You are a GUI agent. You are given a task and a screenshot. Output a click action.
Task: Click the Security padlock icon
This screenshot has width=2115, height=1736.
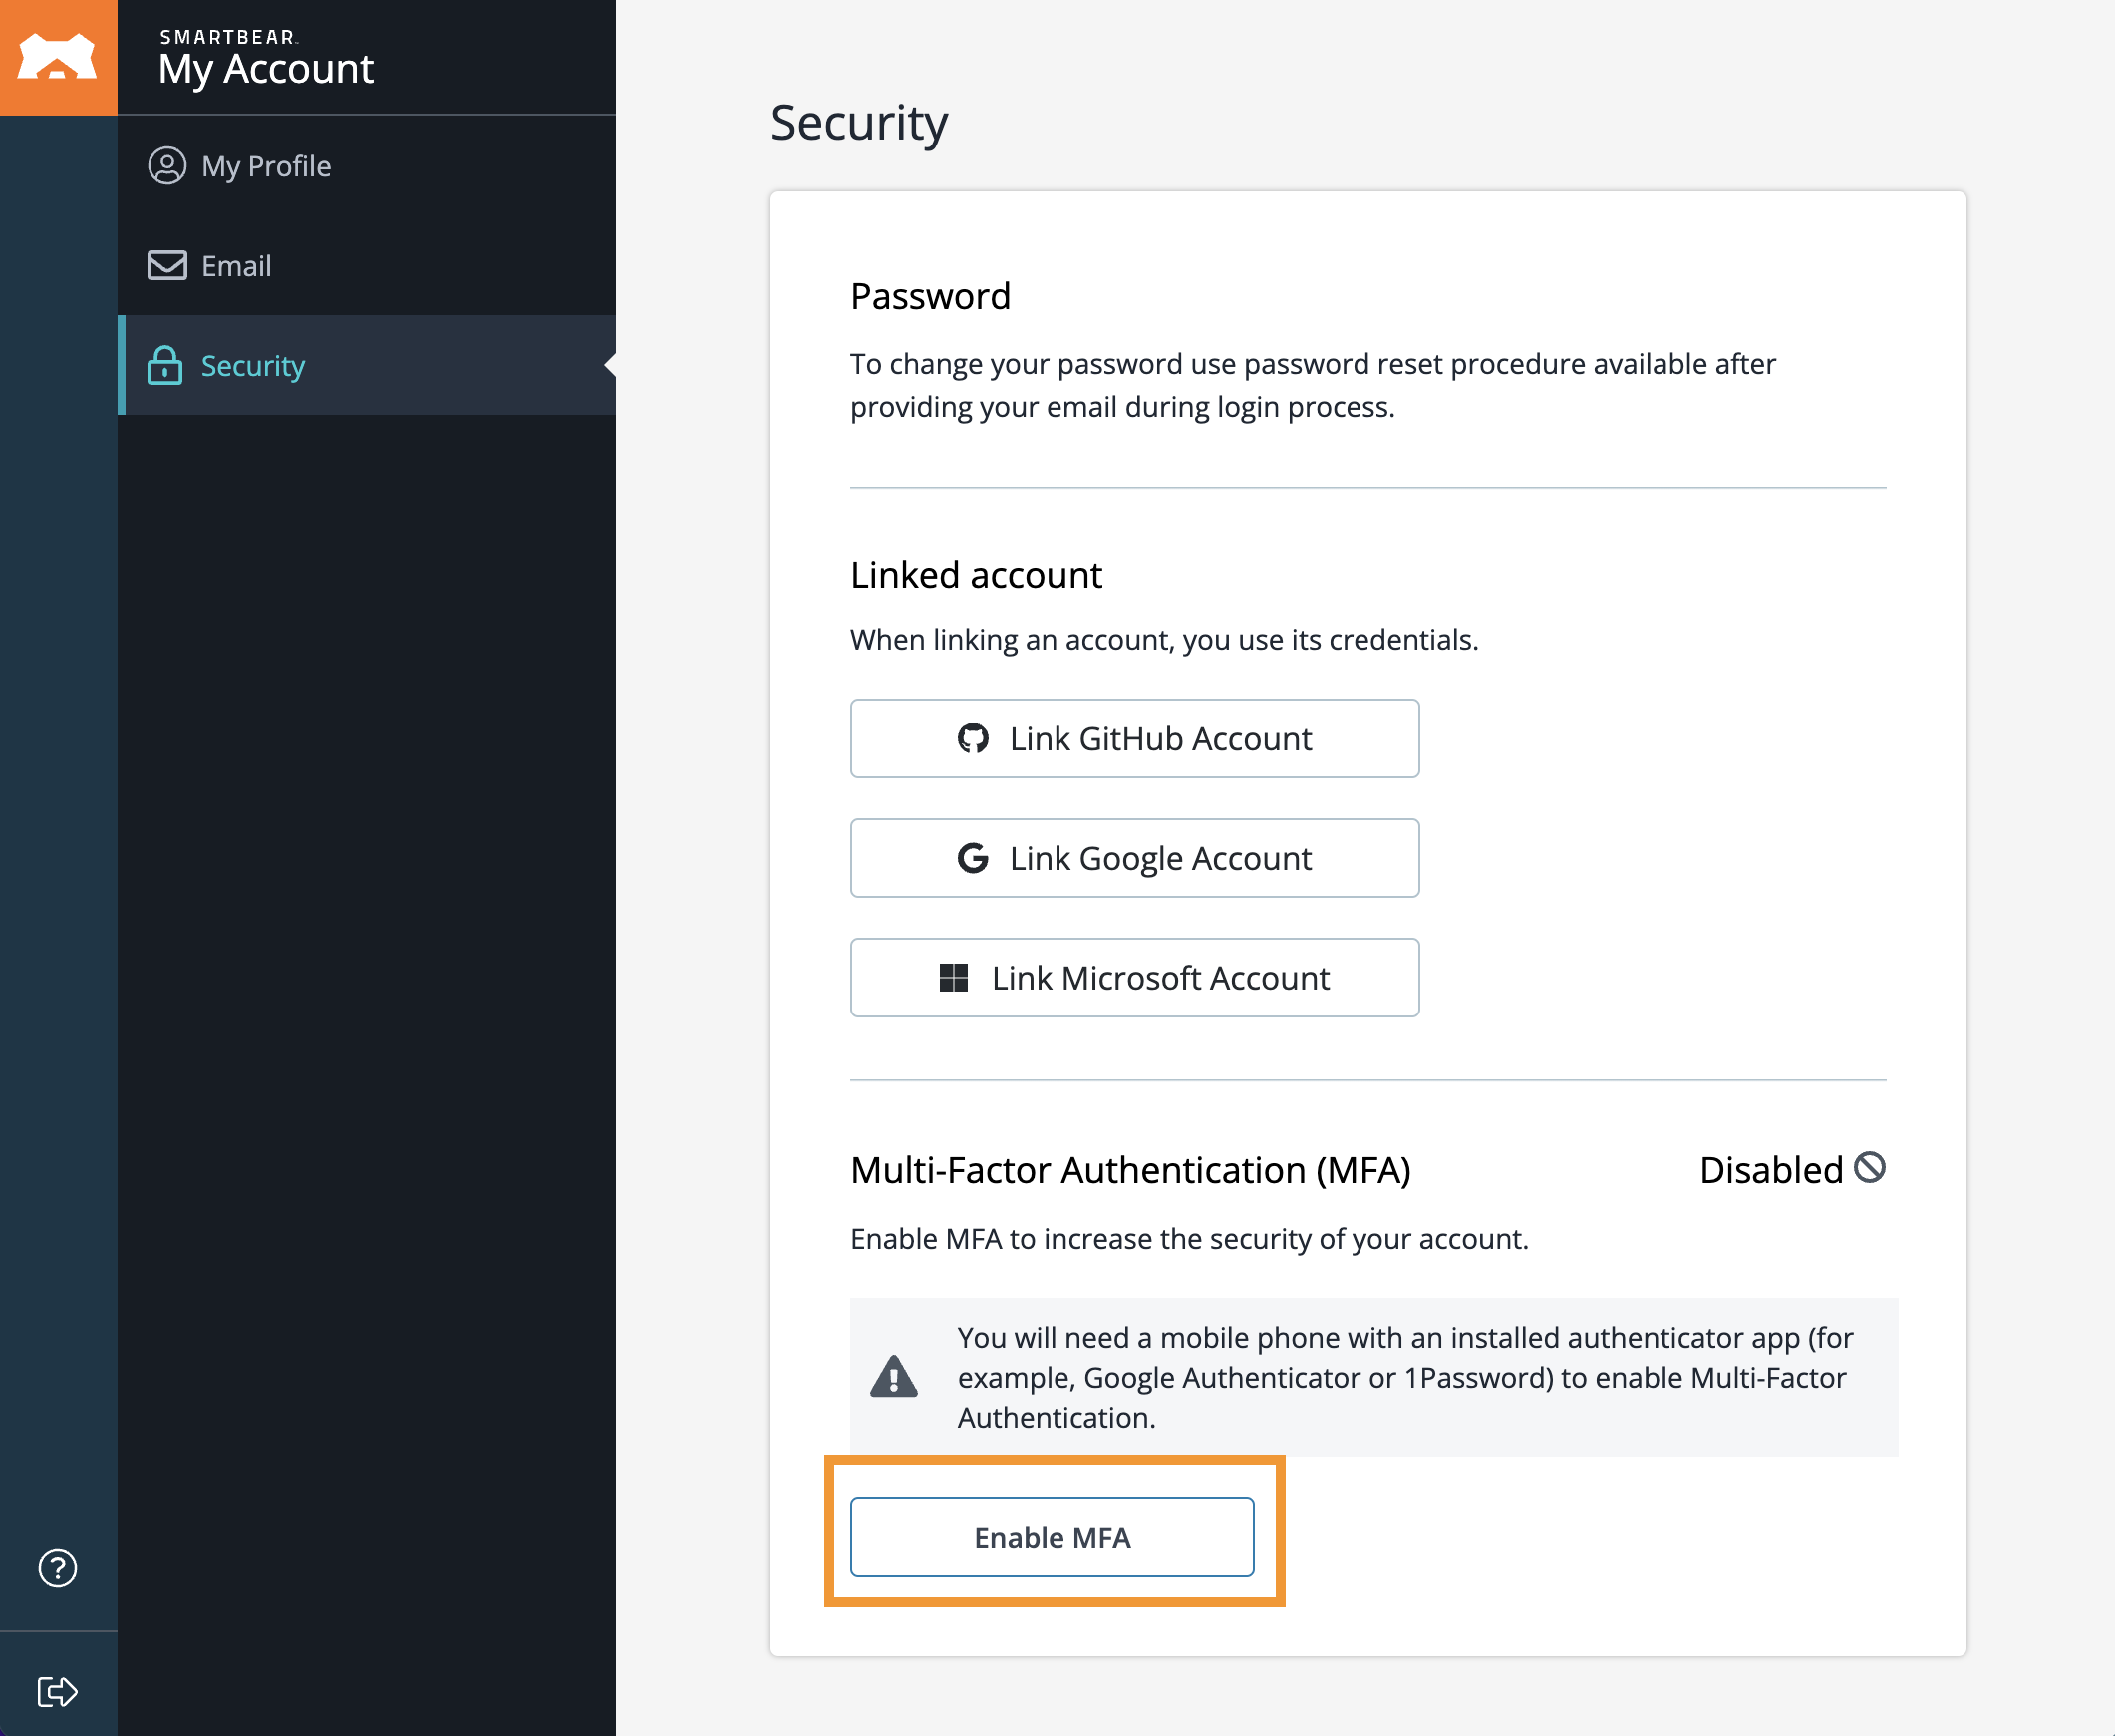(x=166, y=365)
